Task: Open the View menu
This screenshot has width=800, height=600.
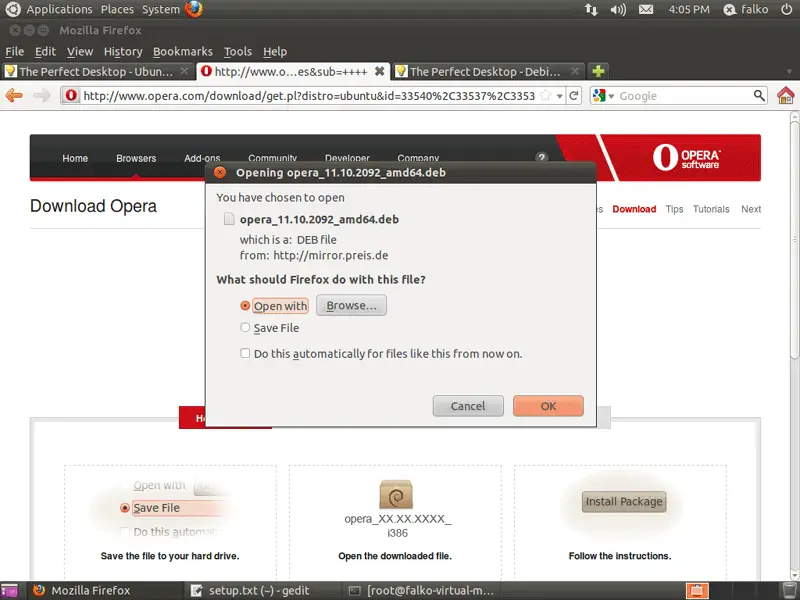Action: (x=80, y=52)
